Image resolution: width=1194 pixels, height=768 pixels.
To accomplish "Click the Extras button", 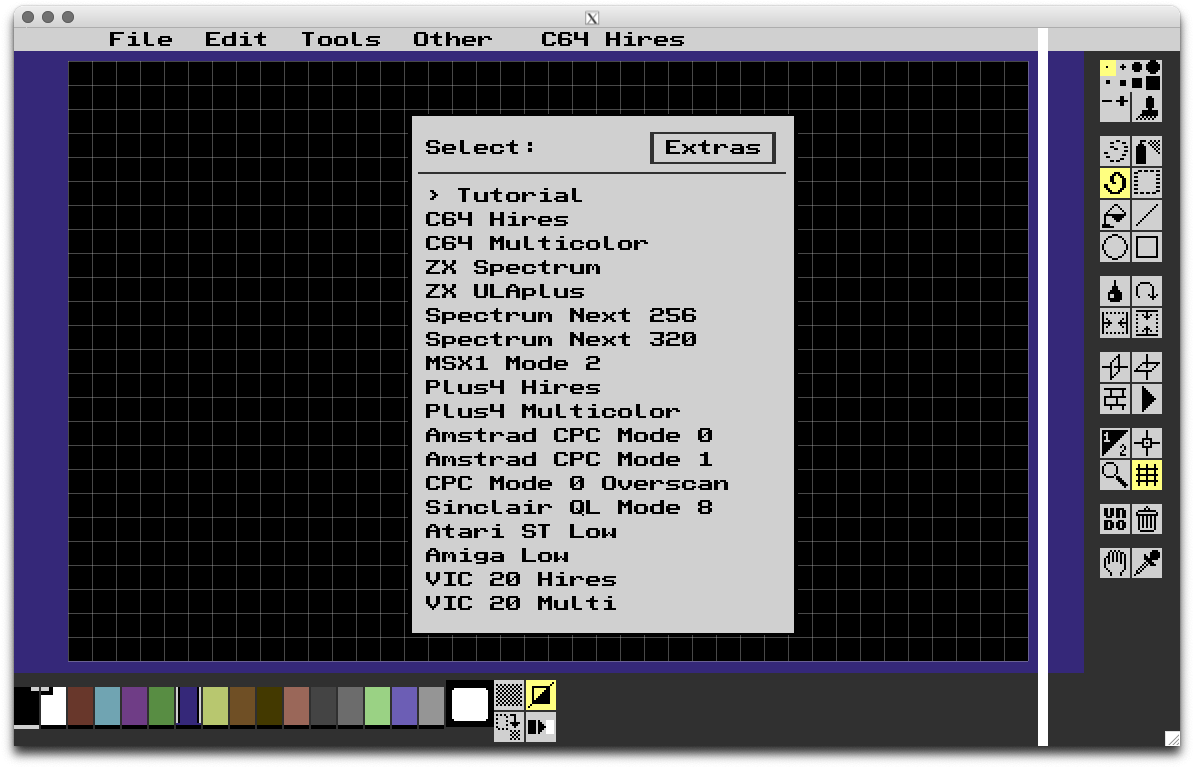I will 713,148.
